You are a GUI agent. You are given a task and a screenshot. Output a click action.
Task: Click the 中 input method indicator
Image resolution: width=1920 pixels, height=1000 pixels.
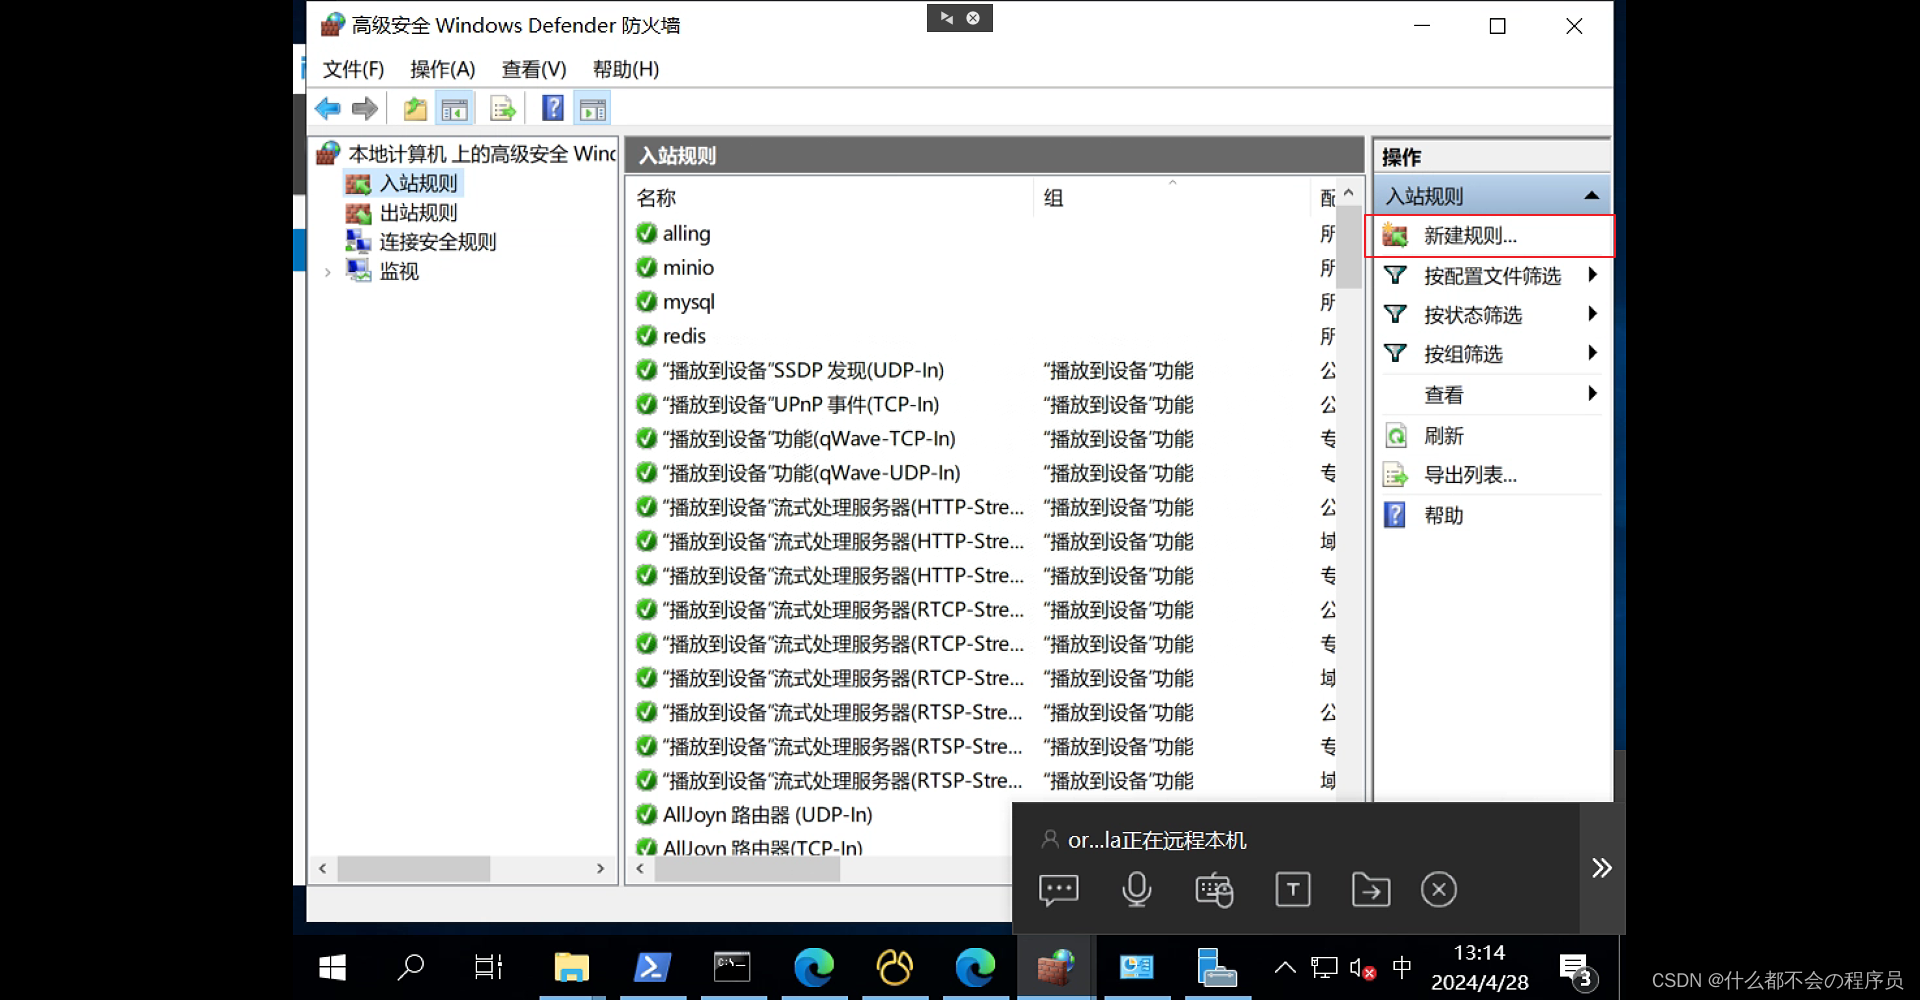coord(1402,967)
